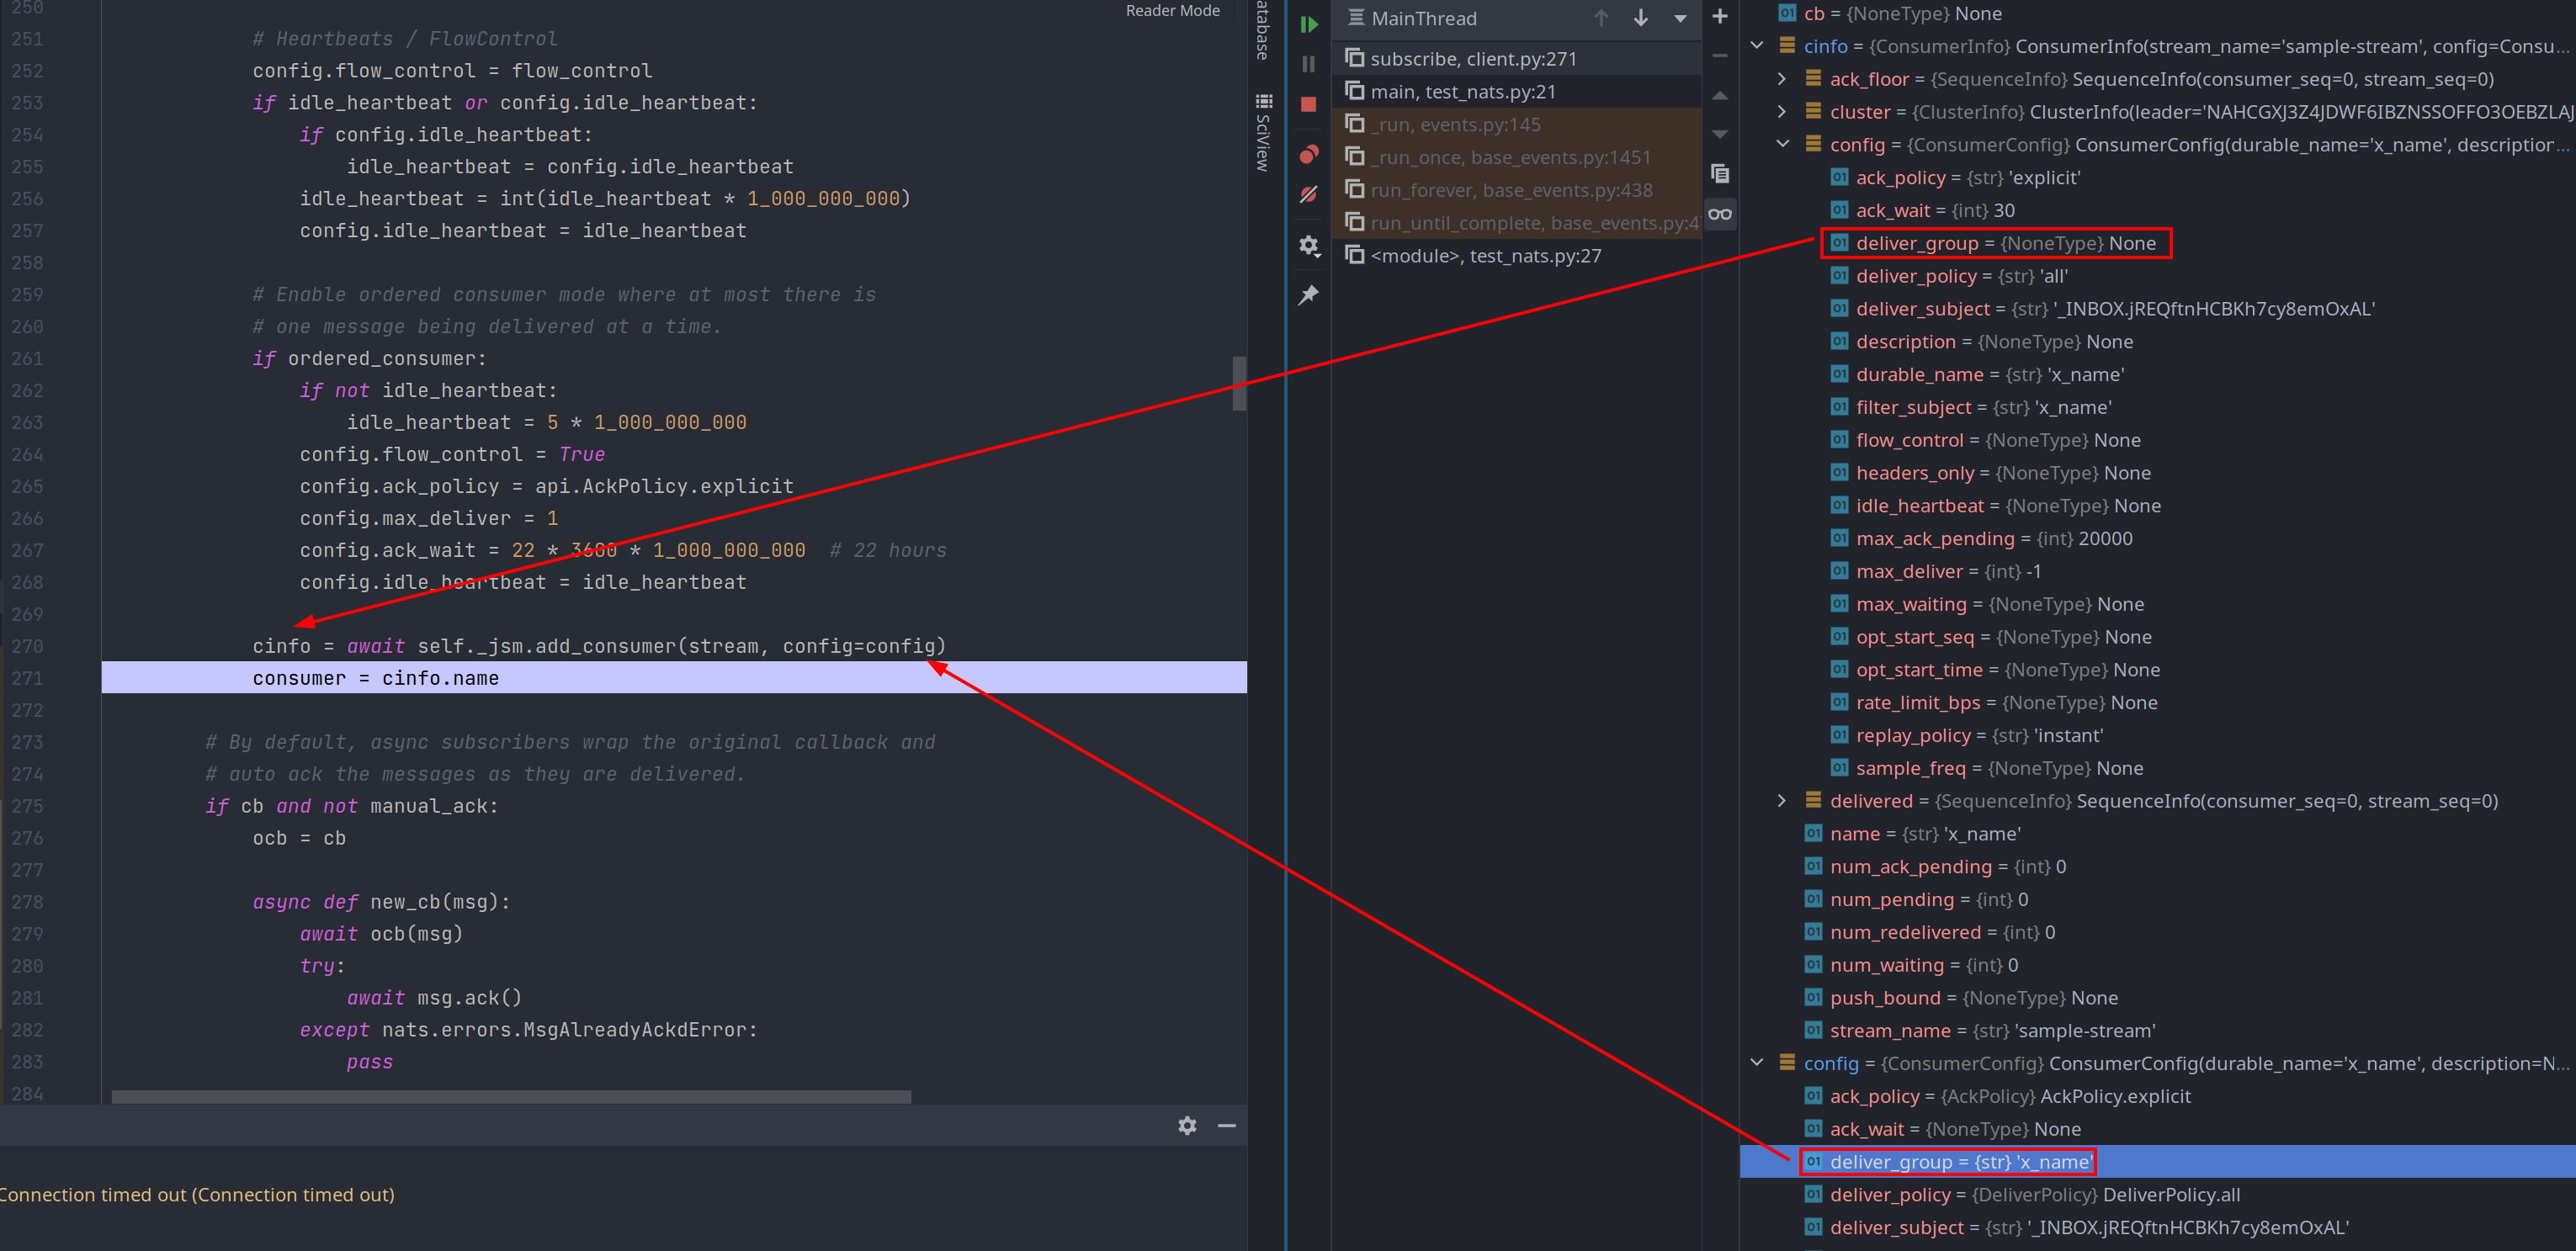The width and height of the screenshot is (2576, 1251).
Task: Toggle Show Watches glasses icon
Action: 1720,214
